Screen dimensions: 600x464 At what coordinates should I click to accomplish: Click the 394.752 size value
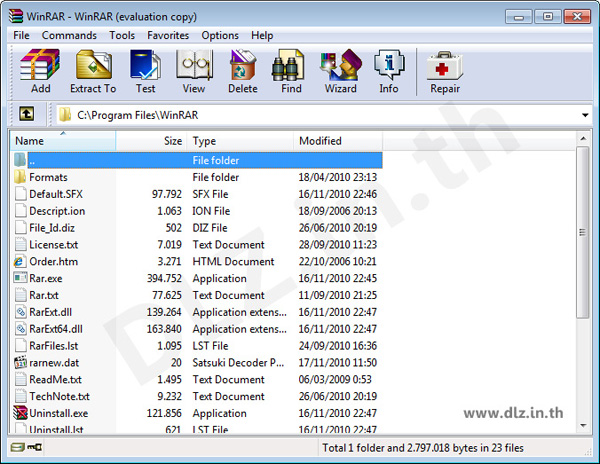click(x=164, y=278)
